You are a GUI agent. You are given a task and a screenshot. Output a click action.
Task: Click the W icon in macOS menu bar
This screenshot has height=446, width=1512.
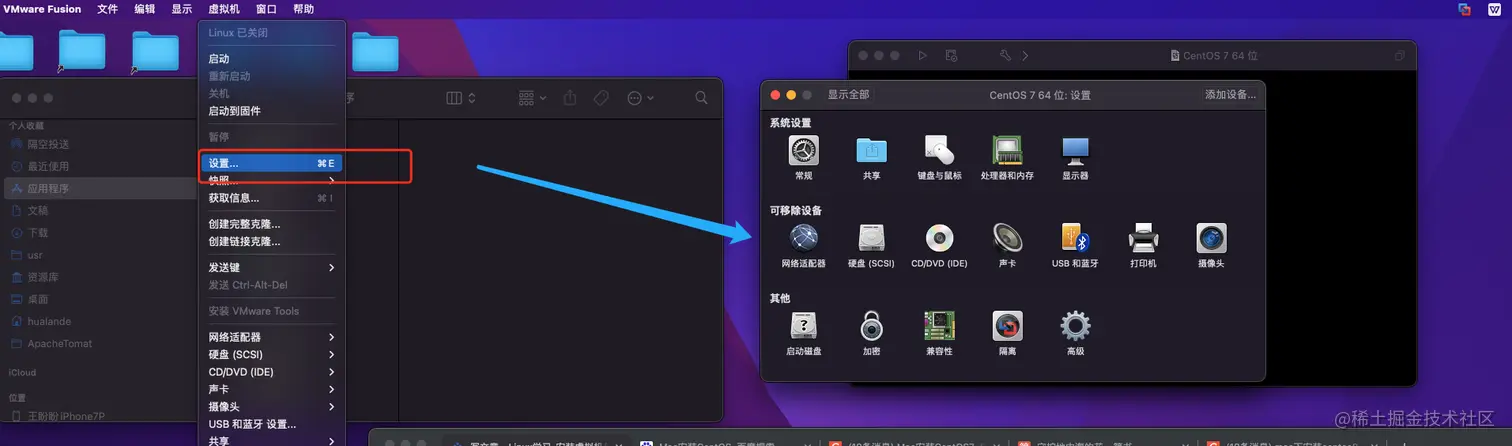click(x=1494, y=9)
